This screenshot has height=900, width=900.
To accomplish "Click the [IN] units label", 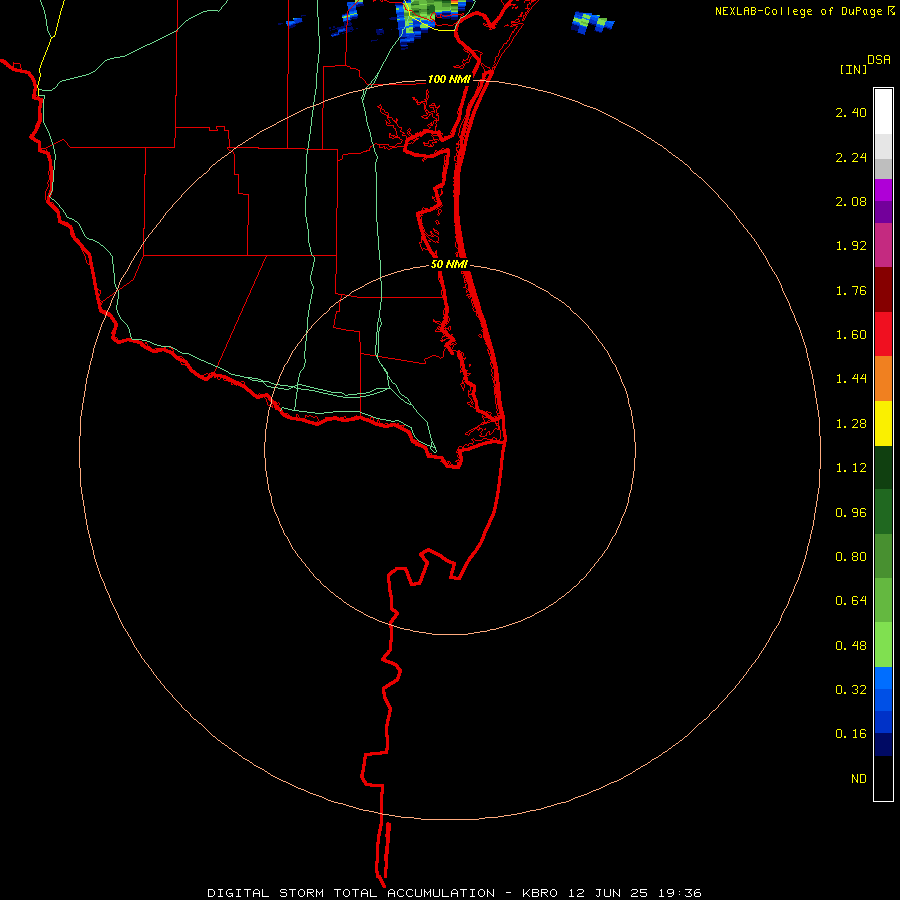I will point(853,69).
